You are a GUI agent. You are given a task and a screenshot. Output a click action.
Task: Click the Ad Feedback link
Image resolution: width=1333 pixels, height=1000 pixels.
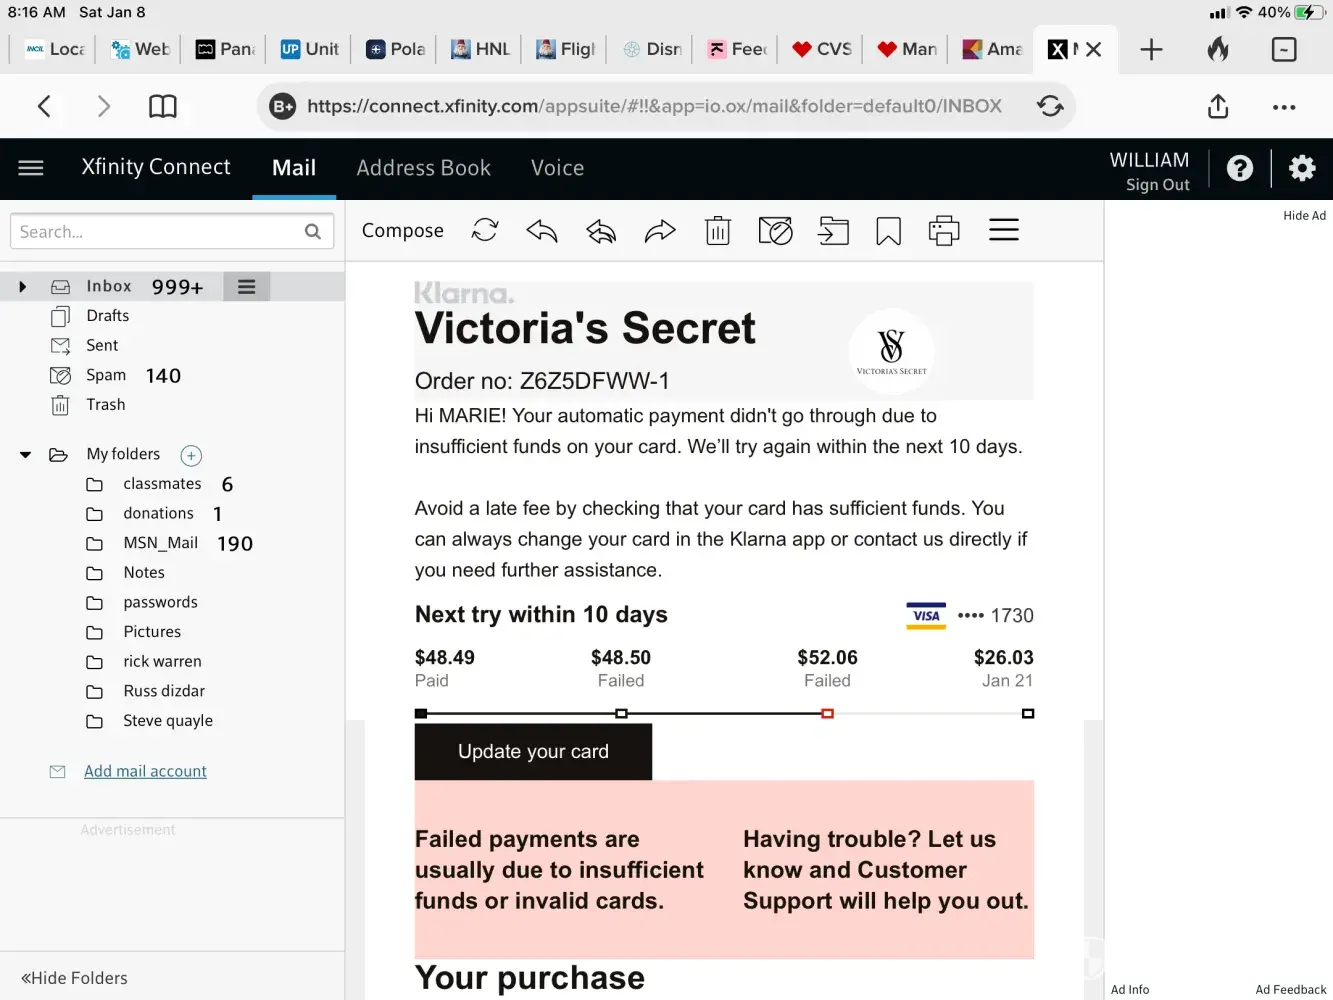point(1291,990)
